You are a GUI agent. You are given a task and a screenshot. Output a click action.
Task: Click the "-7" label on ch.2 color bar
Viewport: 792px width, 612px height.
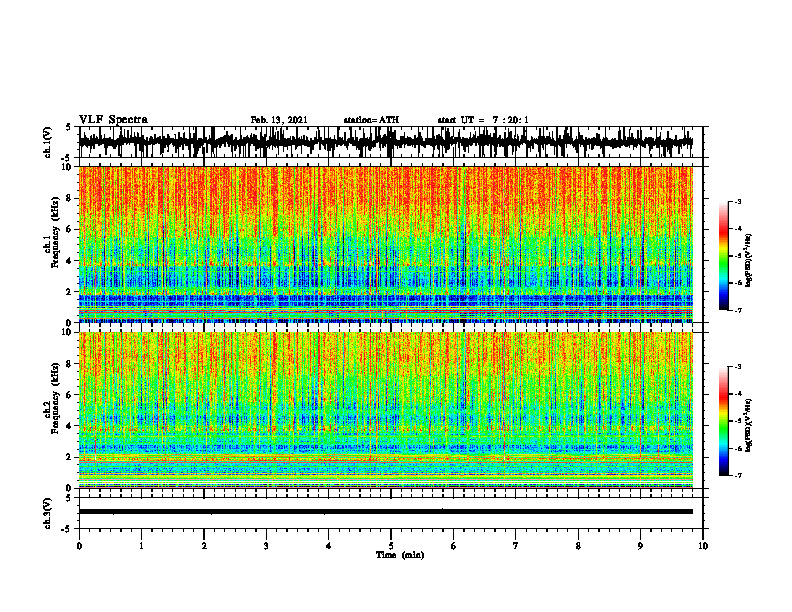[737, 476]
